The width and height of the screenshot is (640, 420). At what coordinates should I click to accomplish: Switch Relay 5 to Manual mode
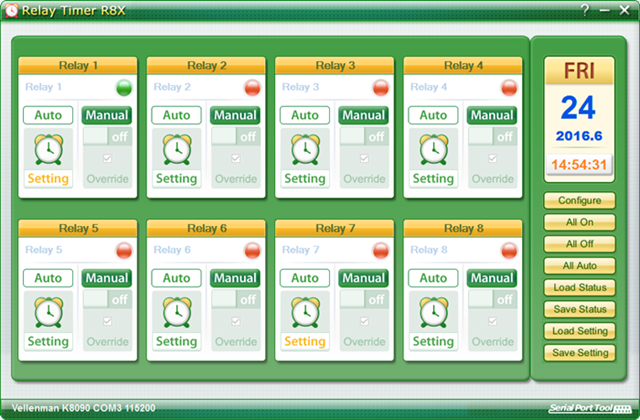(x=107, y=278)
